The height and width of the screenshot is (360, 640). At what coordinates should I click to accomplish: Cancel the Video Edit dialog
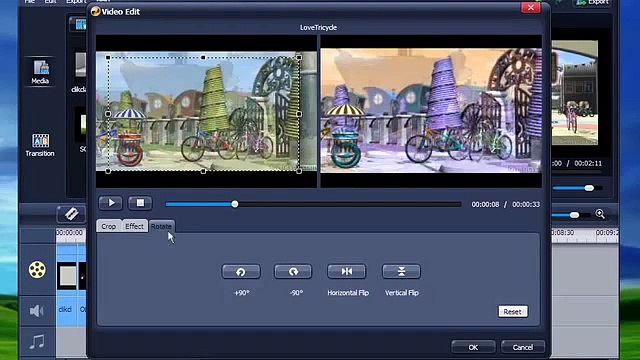click(x=523, y=347)
